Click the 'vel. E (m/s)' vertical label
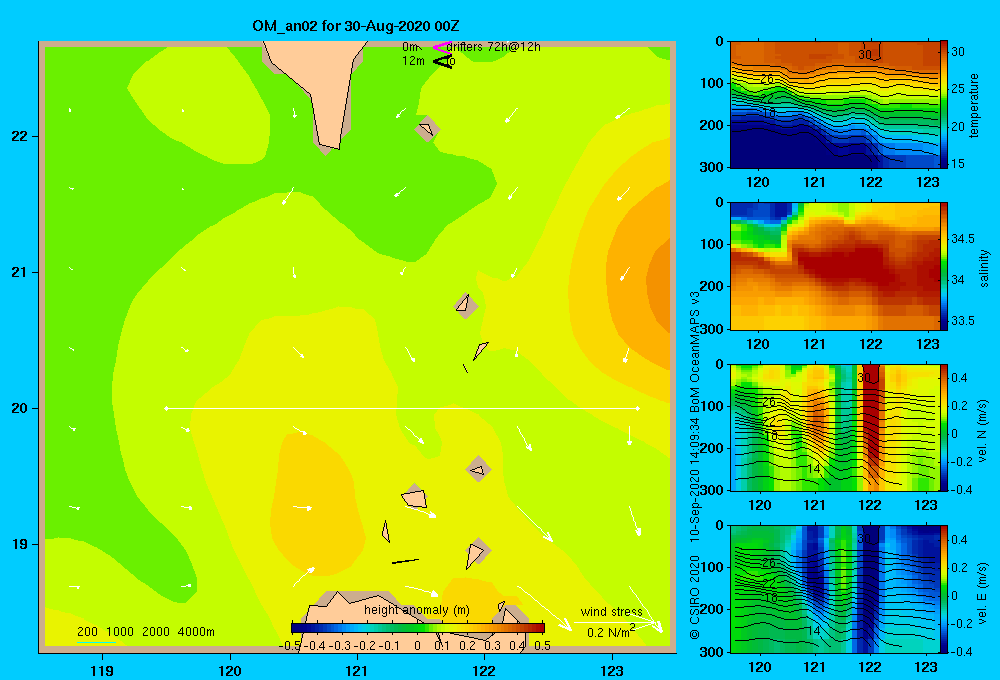This screenshot has height=680, width=1000. [982, 593]
